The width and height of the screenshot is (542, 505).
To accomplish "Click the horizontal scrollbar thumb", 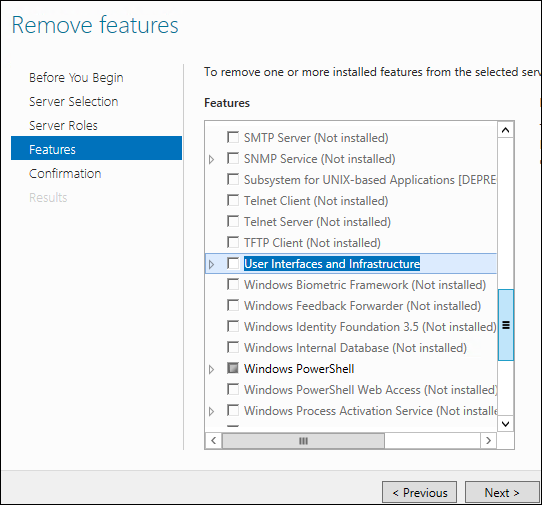I will 303,441.
